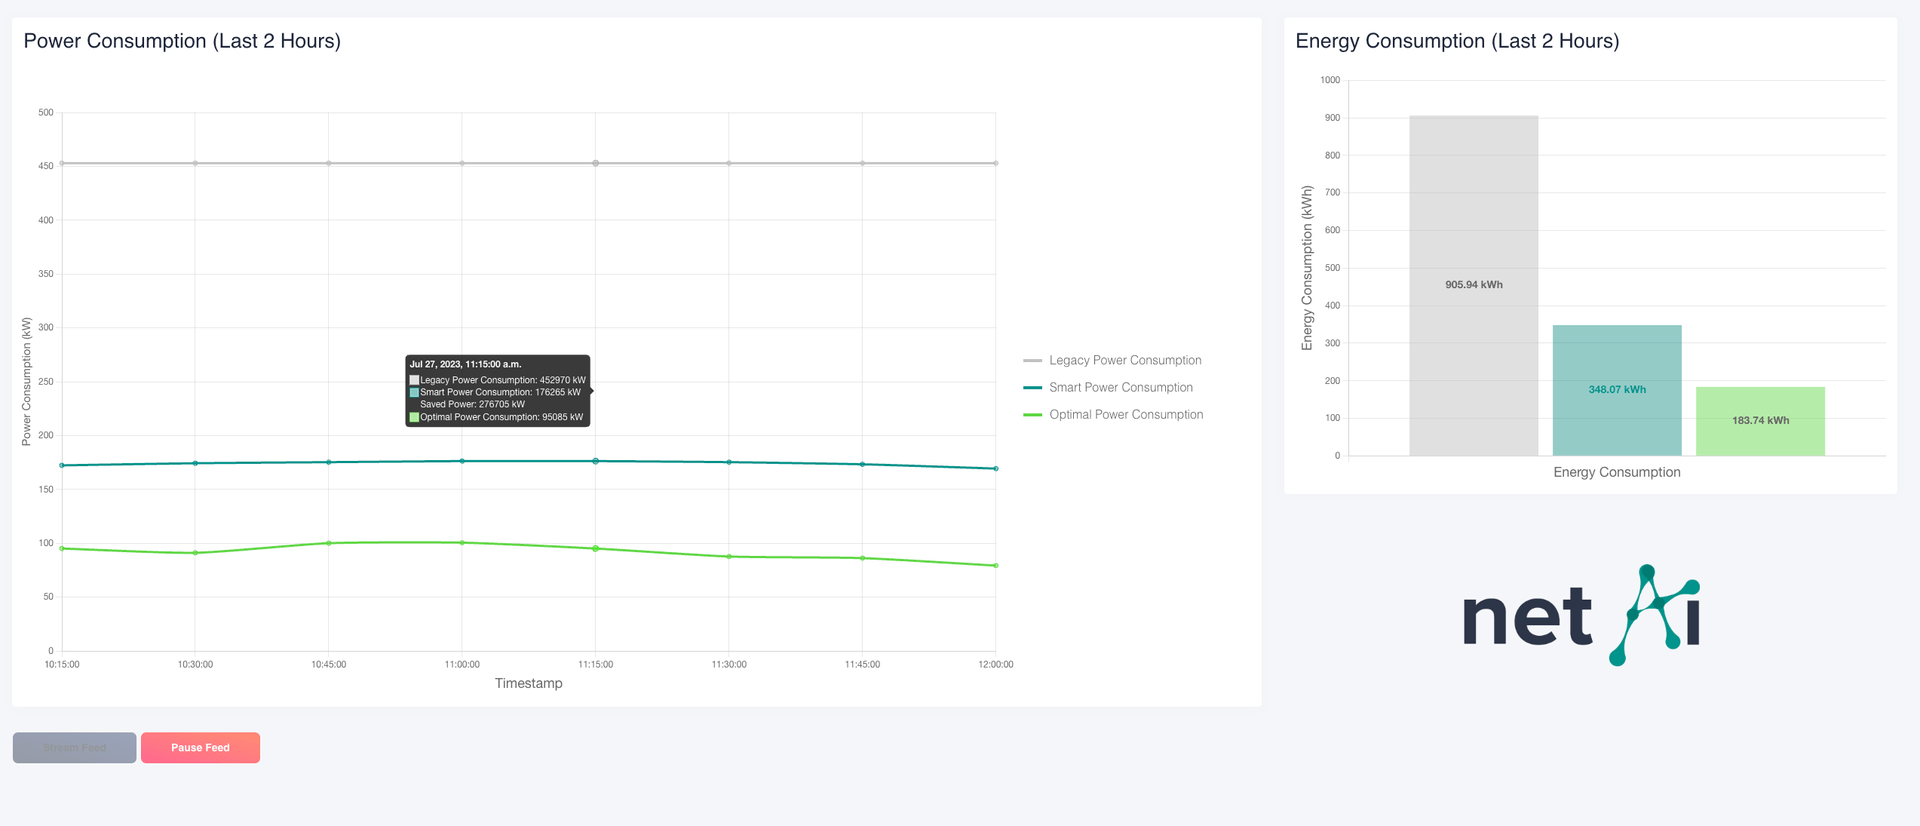Click the Power Consumption (Last 2 Hours) title
Image resolution: width=1920 pixels, height=826 pixels.
pos(182,41)
